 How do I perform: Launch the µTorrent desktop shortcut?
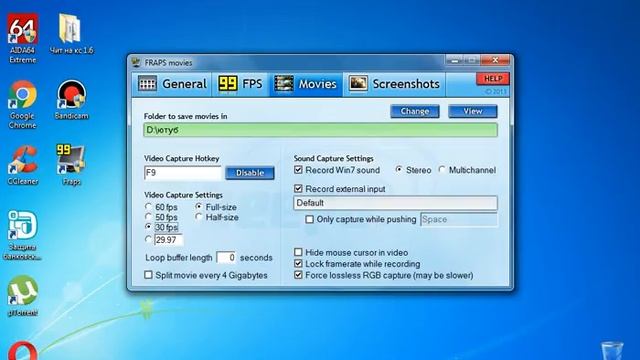(x=22, y=296)
